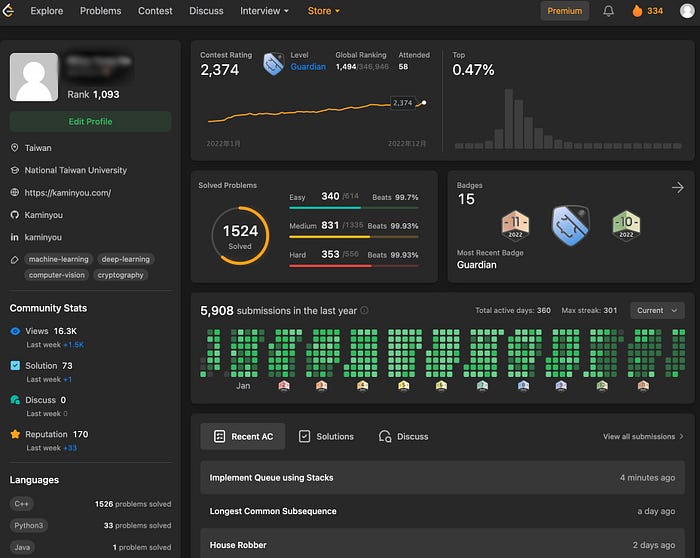The image size is (700, 558).
Task: Click the October 2022 badge icon
Action: tap(626, 225)
